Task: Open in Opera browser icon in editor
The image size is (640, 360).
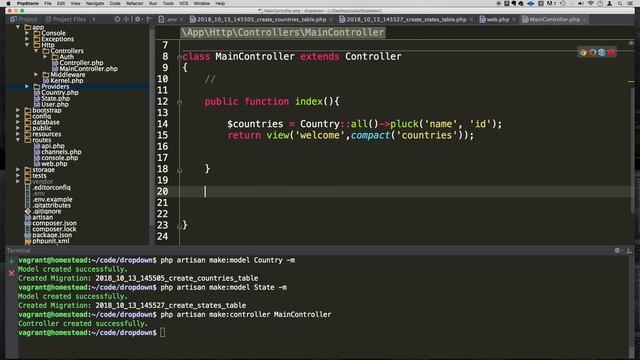Action: [611, 52]
